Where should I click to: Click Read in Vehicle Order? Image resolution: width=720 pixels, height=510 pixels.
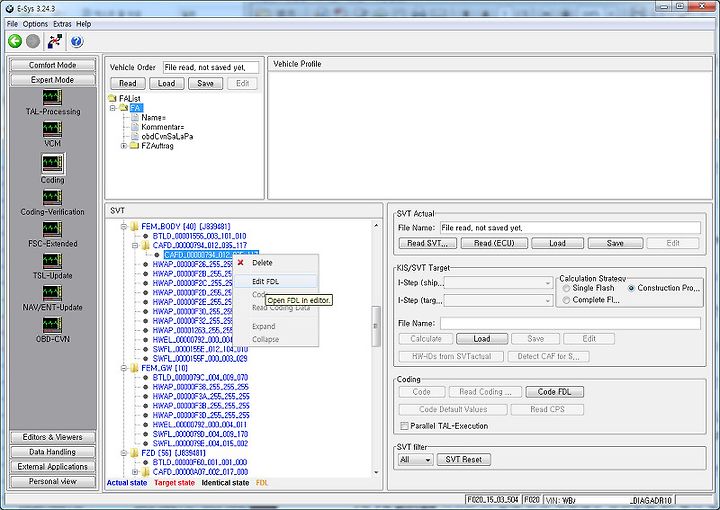[128, 84]
